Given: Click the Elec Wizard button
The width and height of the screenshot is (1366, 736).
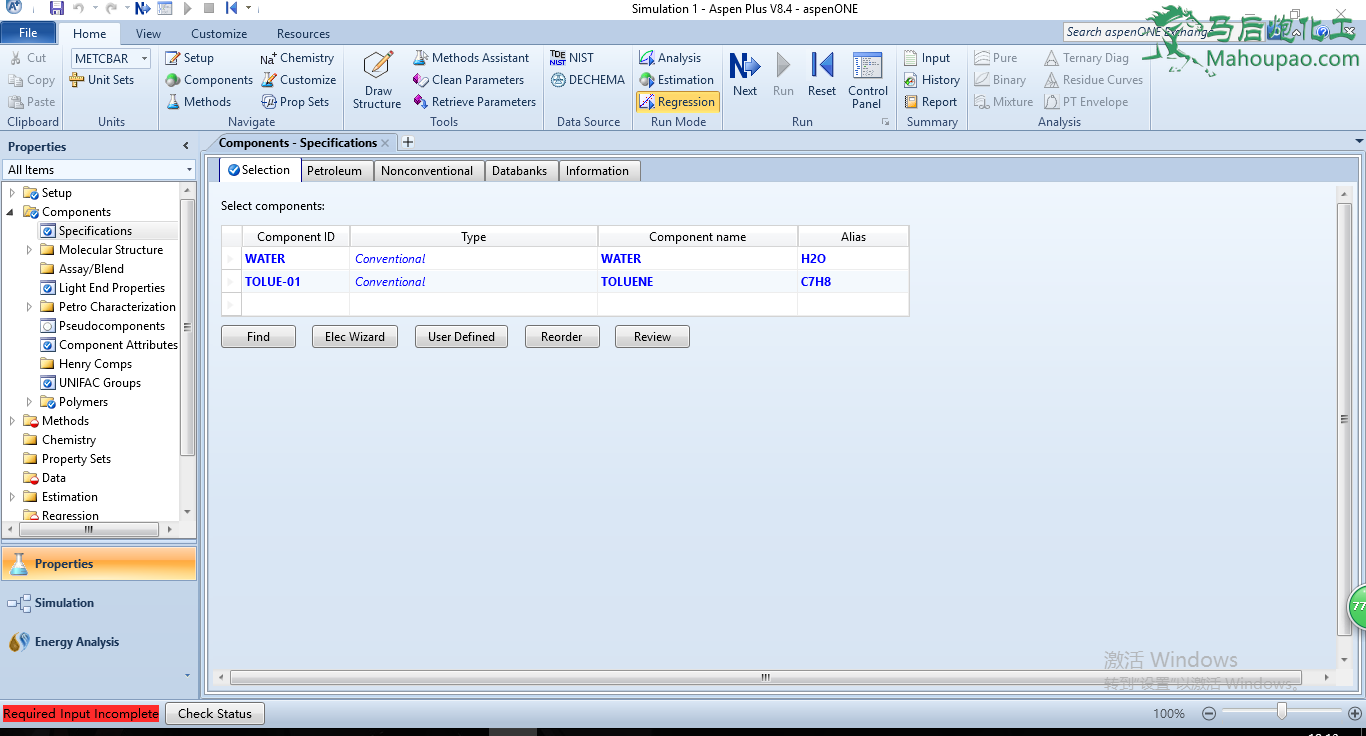Looking at the screenshot, I should pos(355,337).
